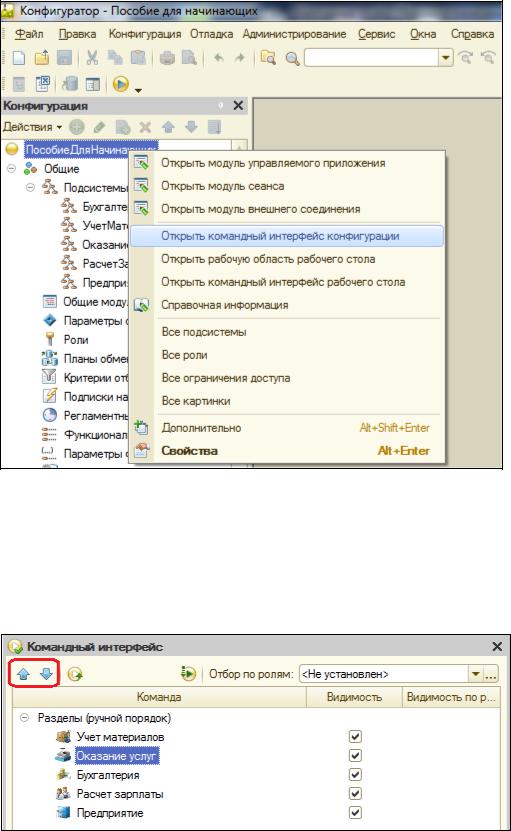Open dropdown arrow next to debug button
Viewport: 511px width, 831px height.
tap(138, 90)
